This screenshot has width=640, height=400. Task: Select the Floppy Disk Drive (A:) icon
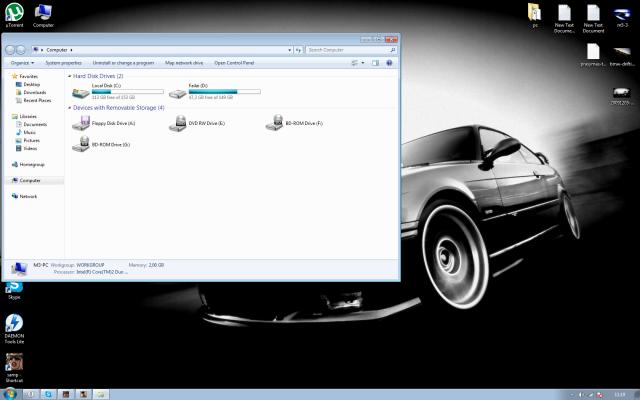pos(82,122)
